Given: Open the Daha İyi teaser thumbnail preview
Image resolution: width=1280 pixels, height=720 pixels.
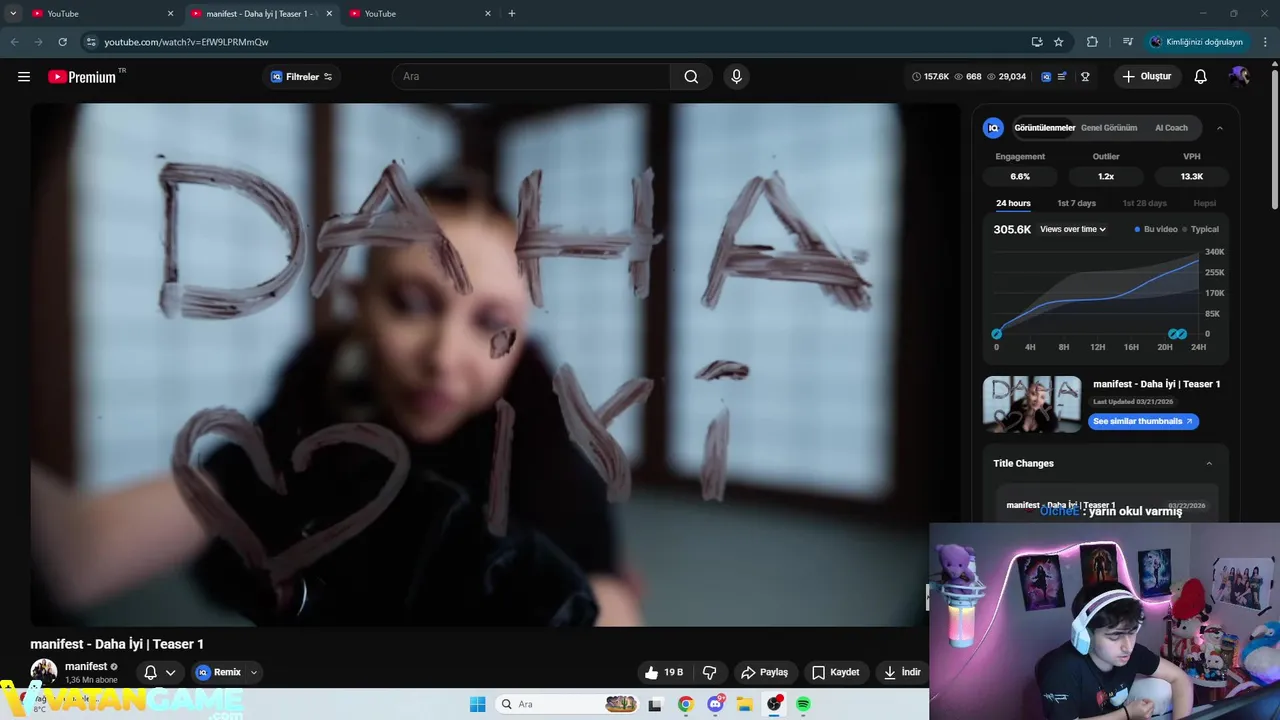Looking at the screenshot, I should (x=1032, y=404).
